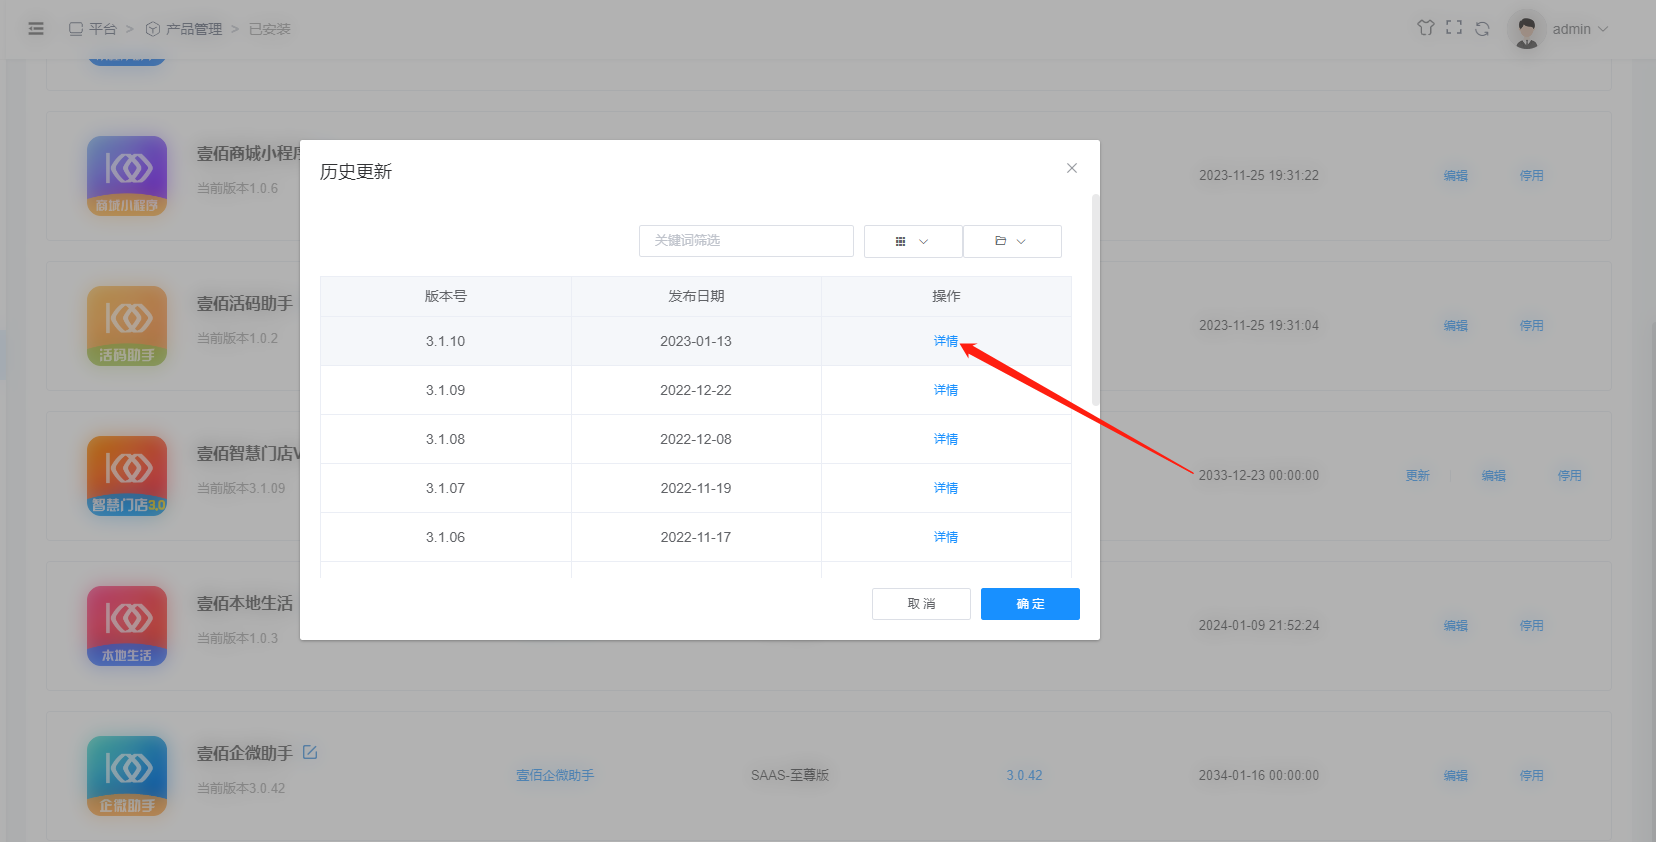The image size is (1656, 842).
Task: Click the 智慧门店3.0 app icon
Action: tap(127, 476)
